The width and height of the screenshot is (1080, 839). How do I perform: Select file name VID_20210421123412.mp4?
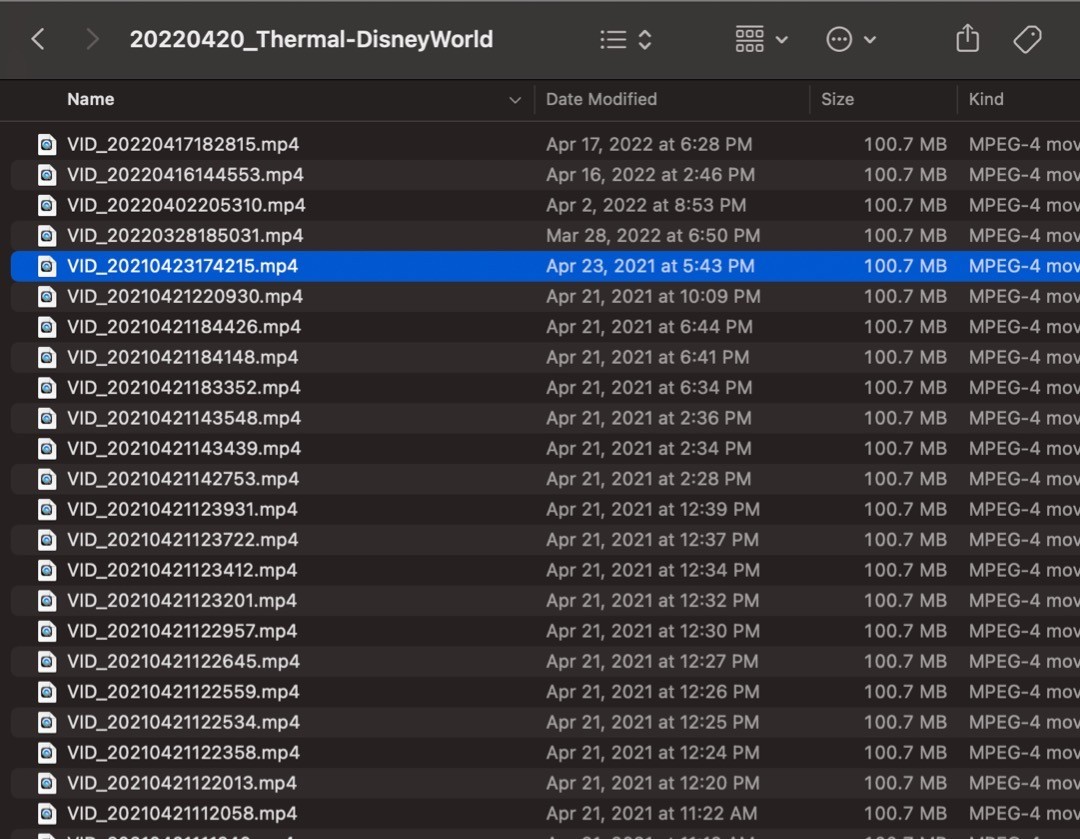tap(182, 570)
